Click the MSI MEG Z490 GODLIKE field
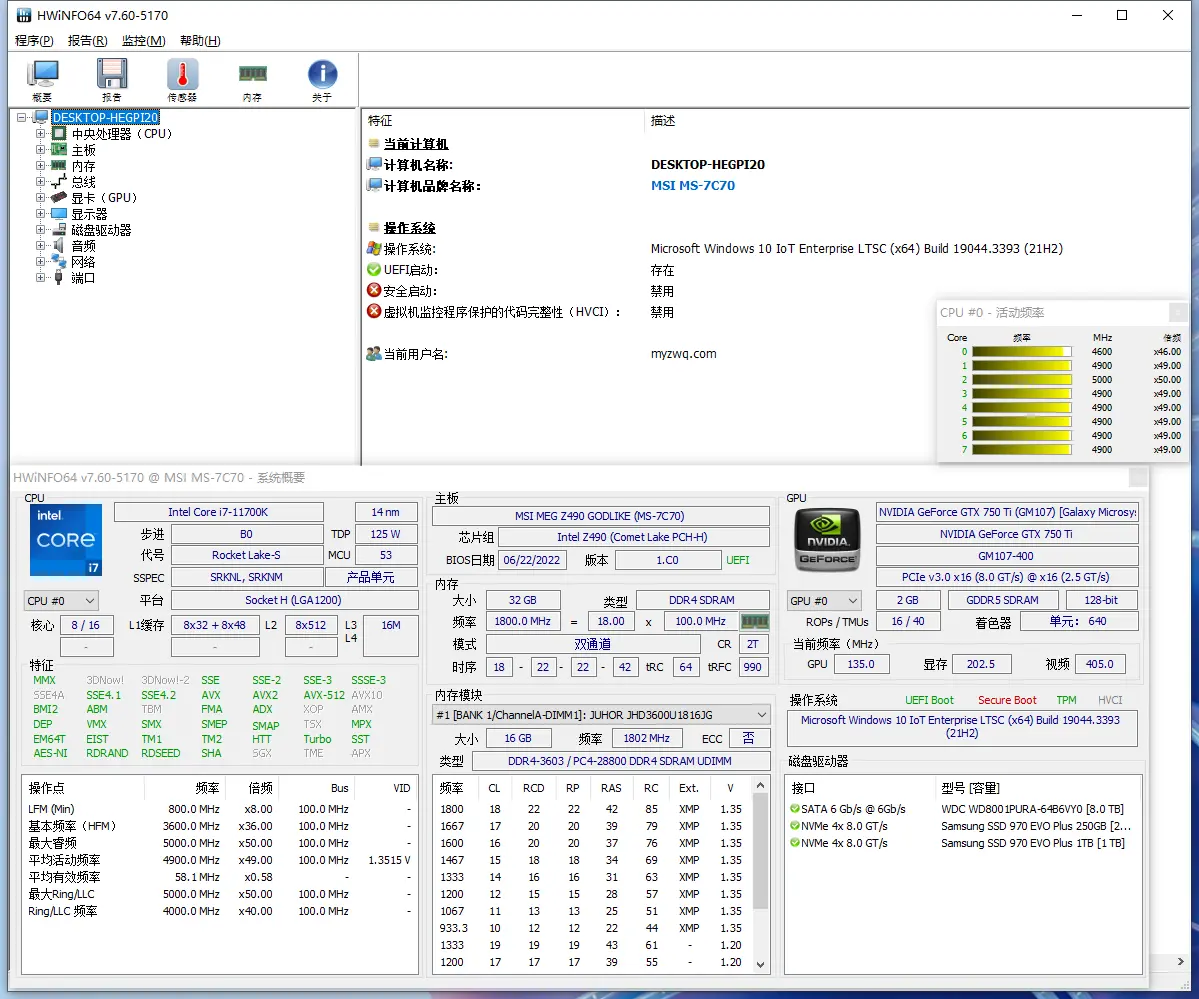Viewport: 1199px width, 999px height. pyautogui.click(x=600, y=516)
